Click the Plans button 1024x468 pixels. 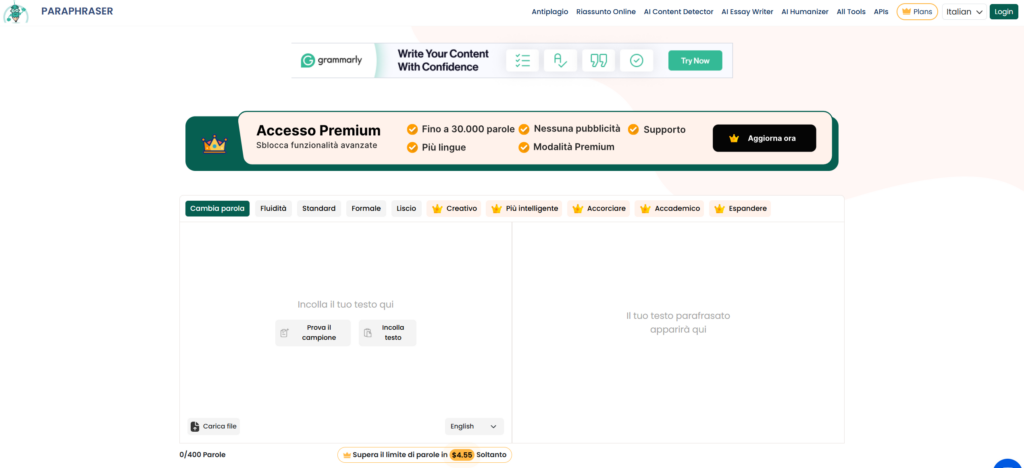(x=917, y=12)
